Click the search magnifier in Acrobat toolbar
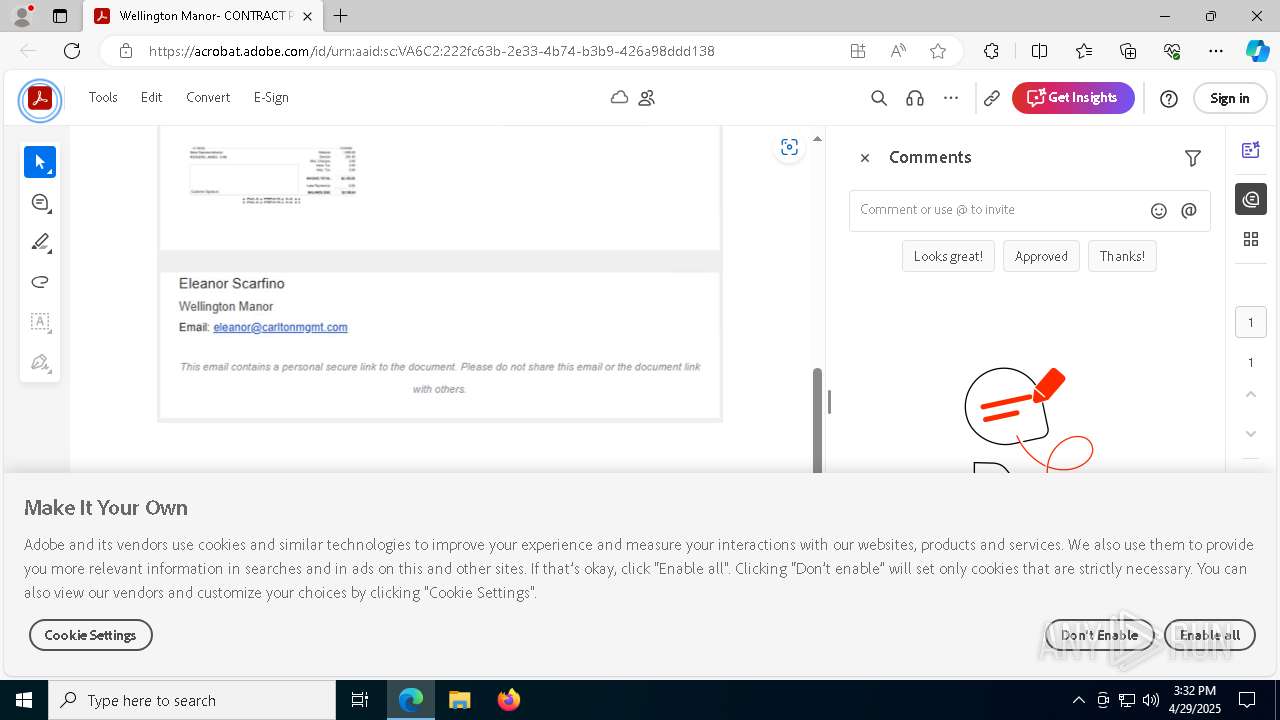Viewport: 1280px width, 720px height. click(x=879, y=98)
